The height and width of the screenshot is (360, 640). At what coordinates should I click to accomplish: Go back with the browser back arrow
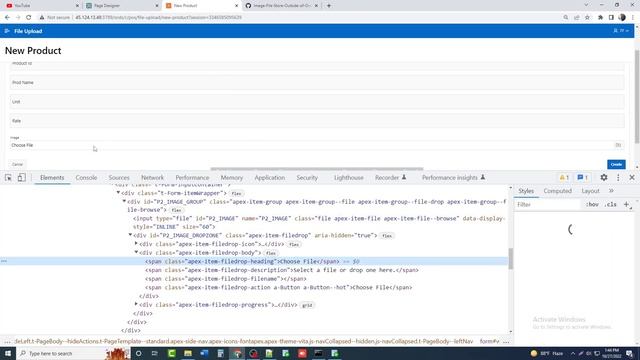pyautogui.click(x=7, y=18)
